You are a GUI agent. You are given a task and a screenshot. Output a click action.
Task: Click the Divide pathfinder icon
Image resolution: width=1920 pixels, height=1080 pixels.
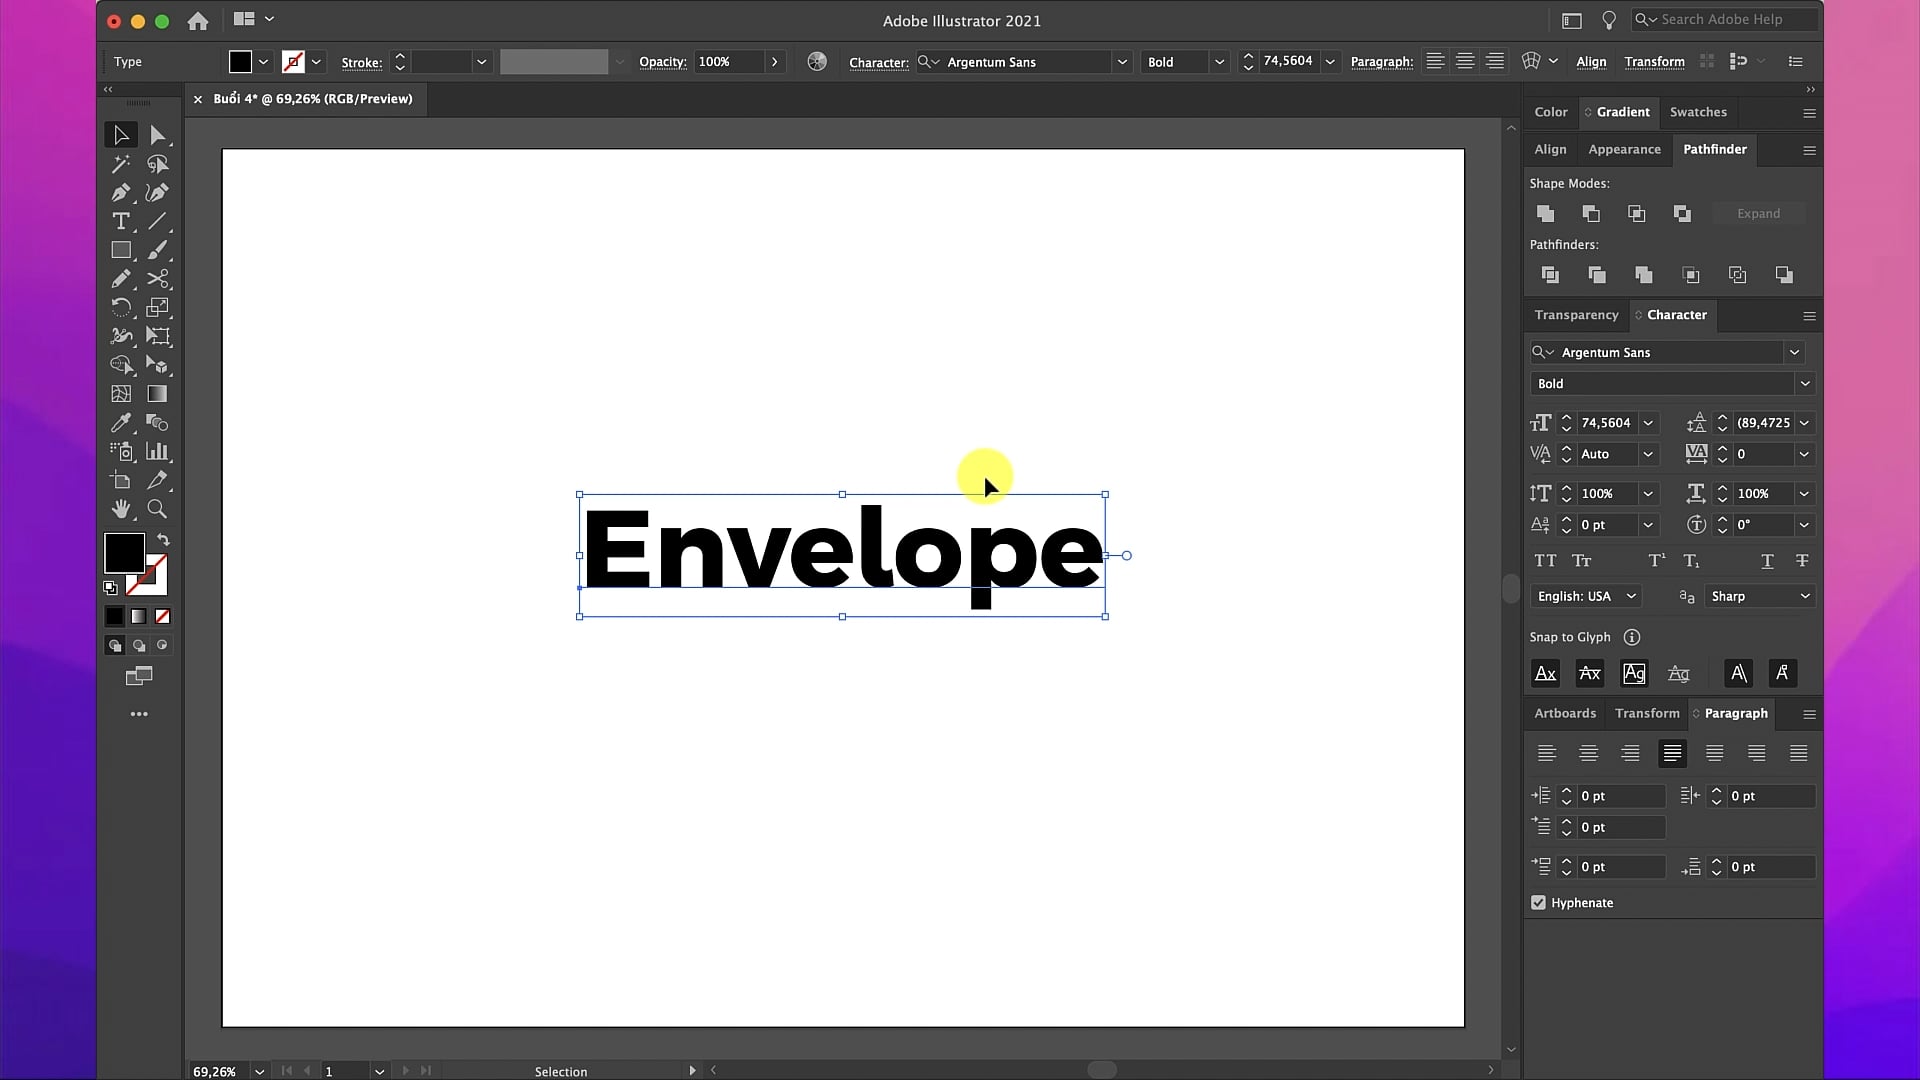(1550, 274)
